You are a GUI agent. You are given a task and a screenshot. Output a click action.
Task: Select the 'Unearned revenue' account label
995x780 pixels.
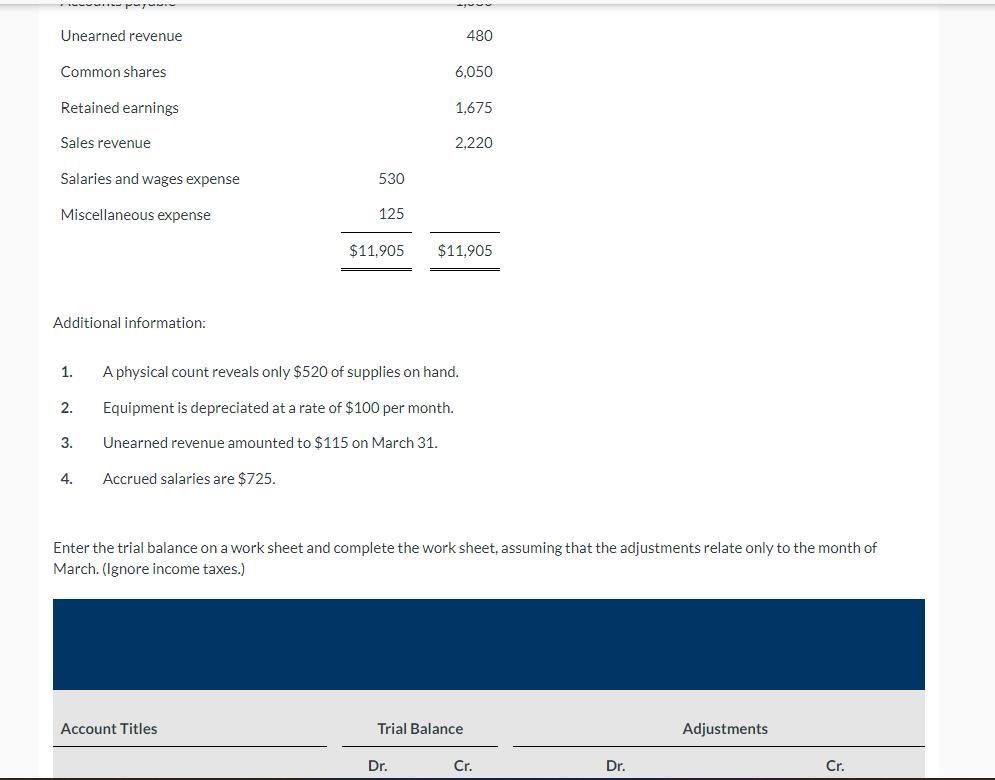[121, 36]
